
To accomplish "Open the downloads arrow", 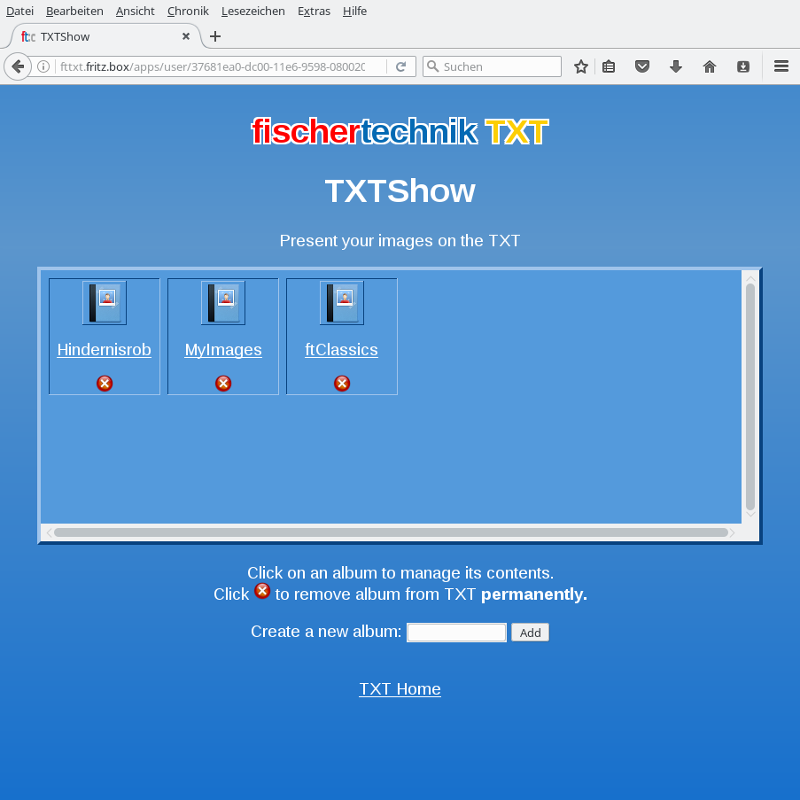I will tap(676, 67).
